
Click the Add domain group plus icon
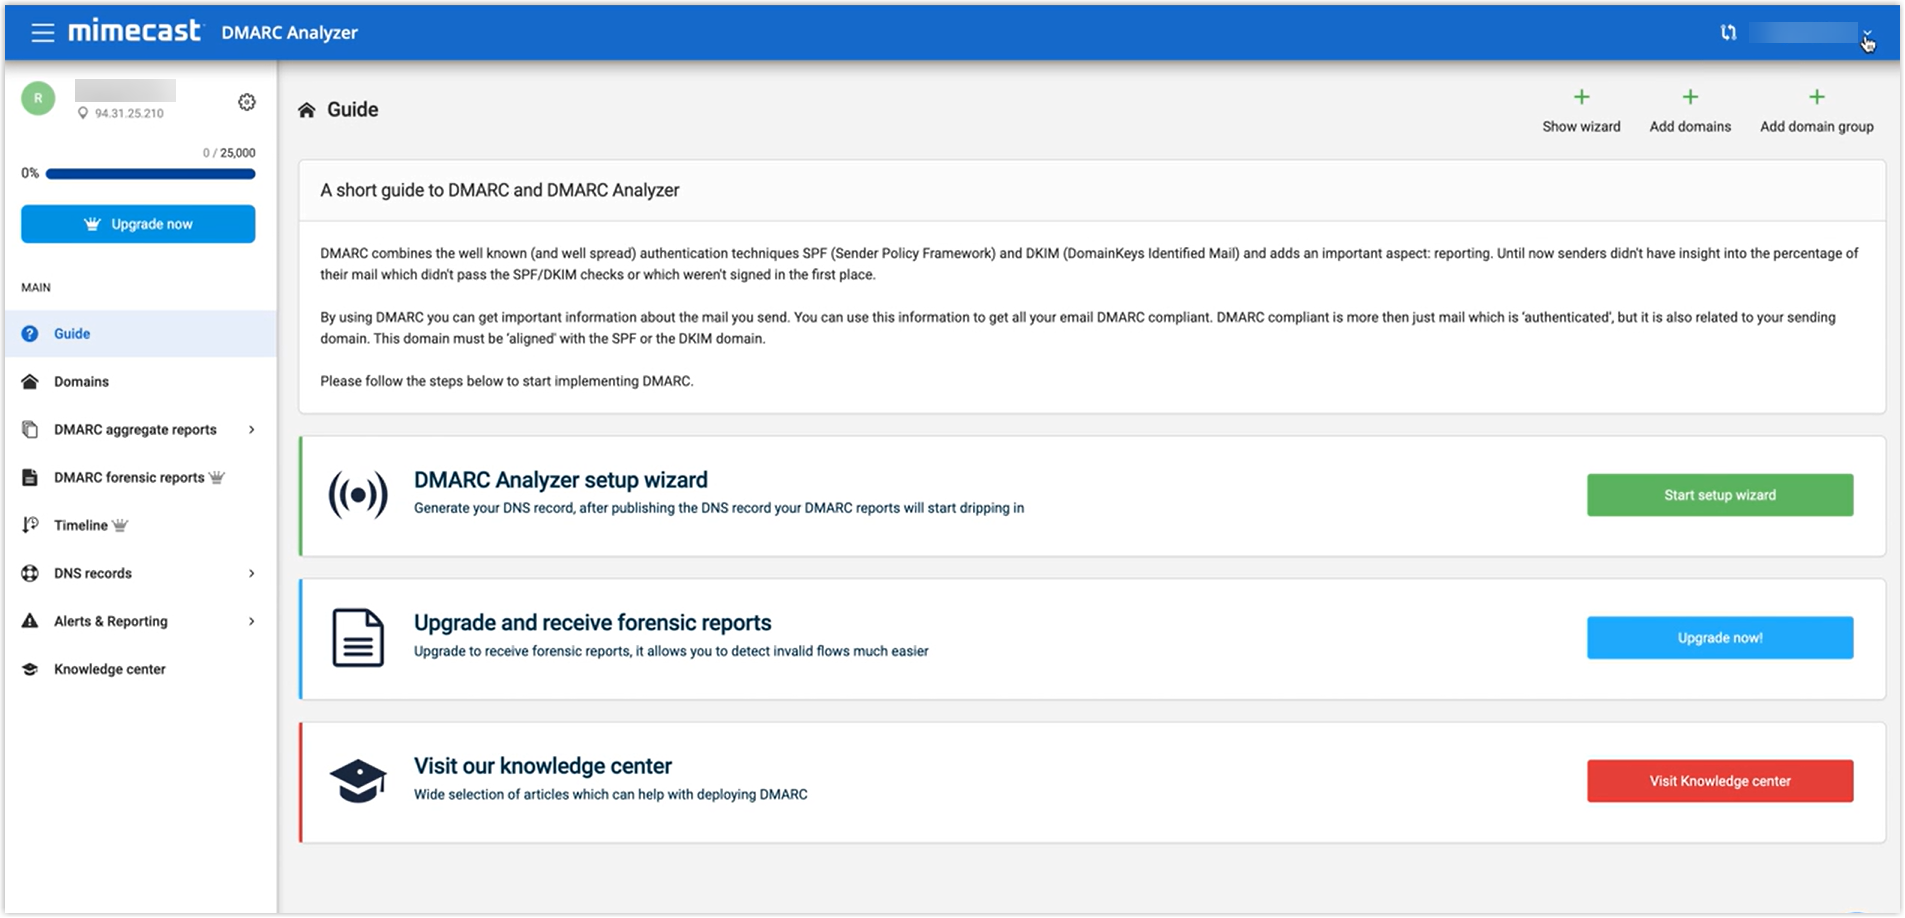(1816, 98)
